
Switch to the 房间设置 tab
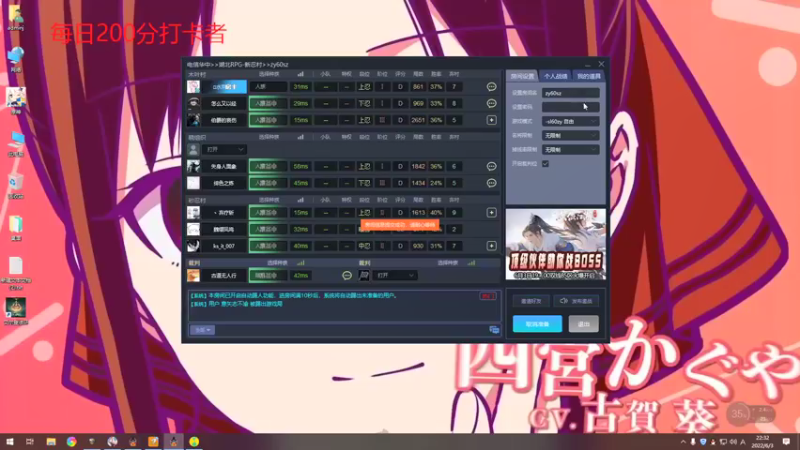coord(522,76)
